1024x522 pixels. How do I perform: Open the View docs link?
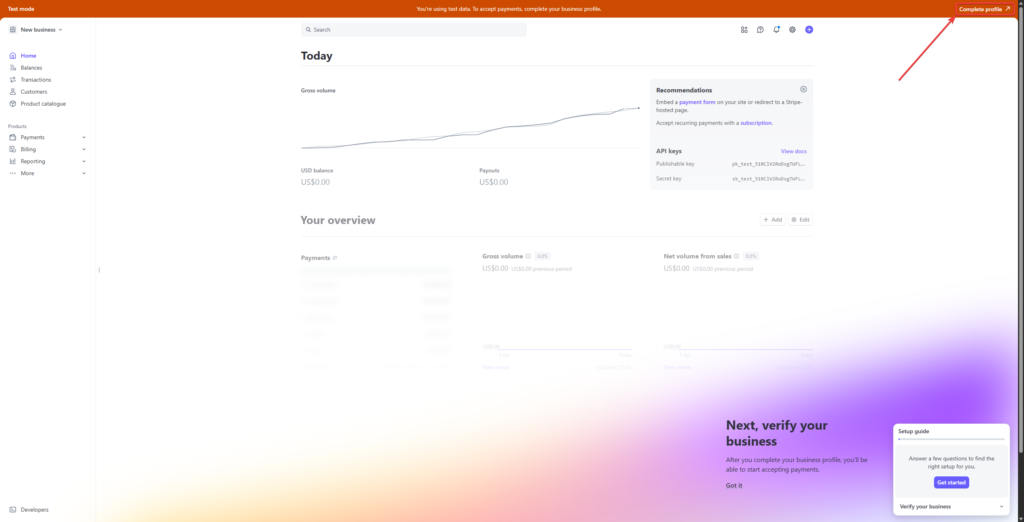[793, 151]
